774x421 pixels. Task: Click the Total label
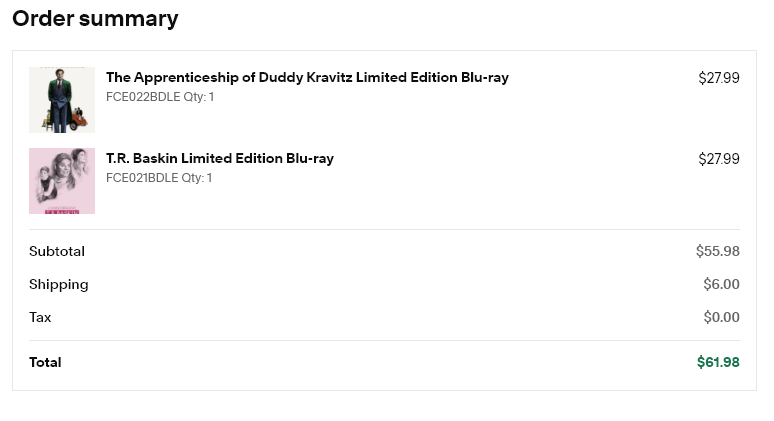(45, 362)
